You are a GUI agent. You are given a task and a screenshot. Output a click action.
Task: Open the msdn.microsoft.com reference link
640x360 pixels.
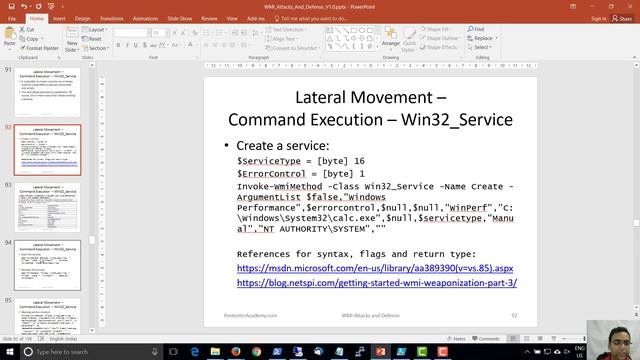(375, 268)
